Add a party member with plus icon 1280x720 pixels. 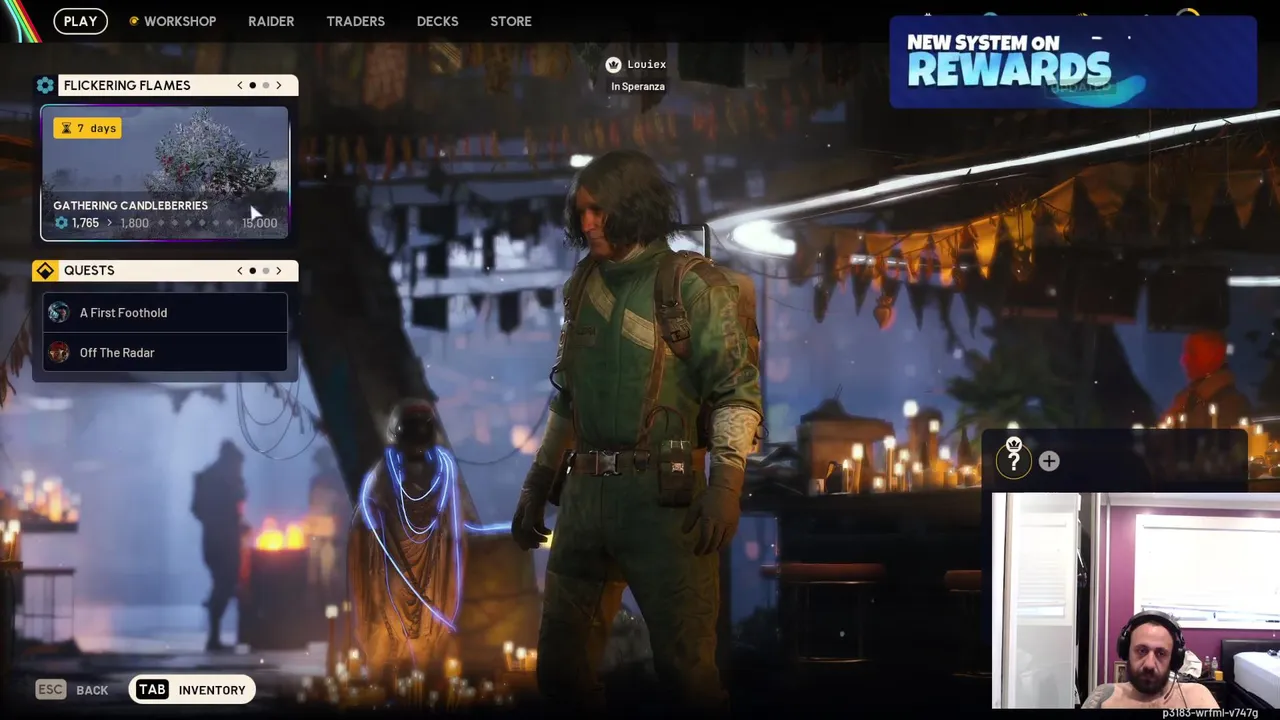pos(1049,461)
